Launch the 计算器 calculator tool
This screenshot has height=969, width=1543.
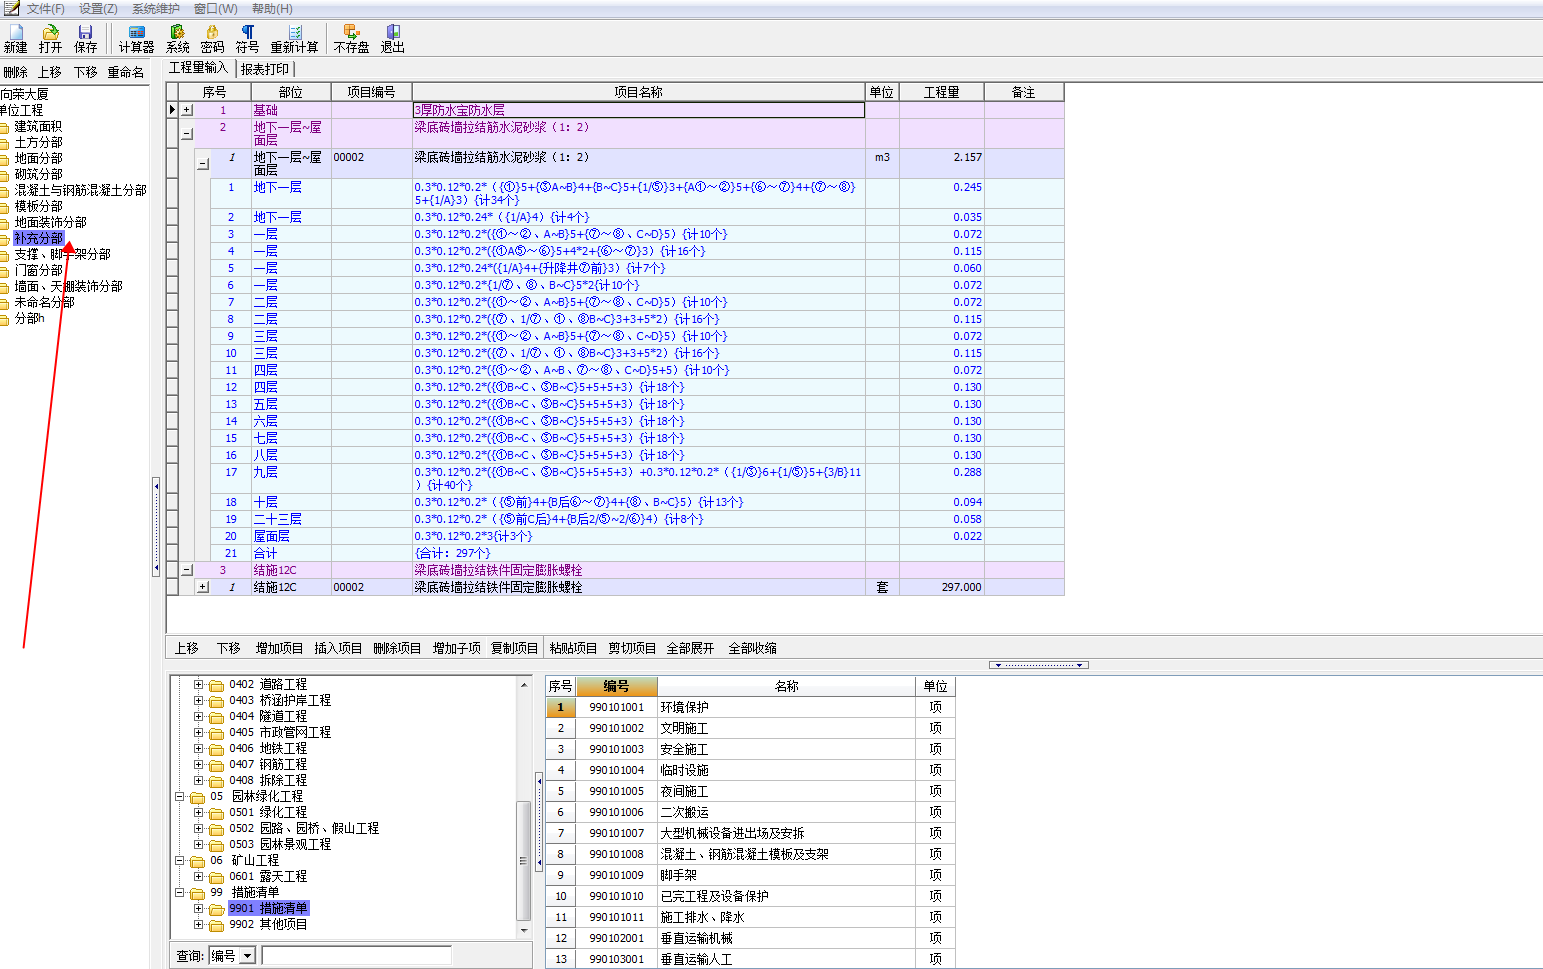[x=137, y=39]
